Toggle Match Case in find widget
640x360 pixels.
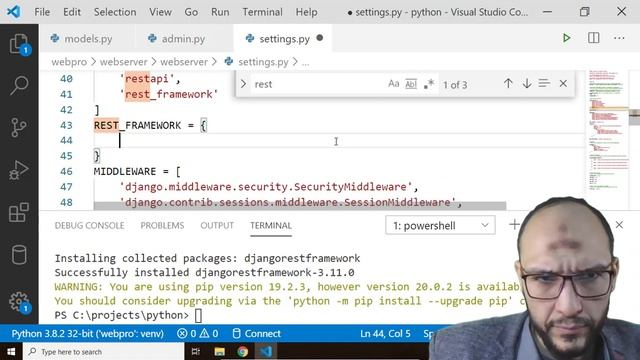pos(393,84)
